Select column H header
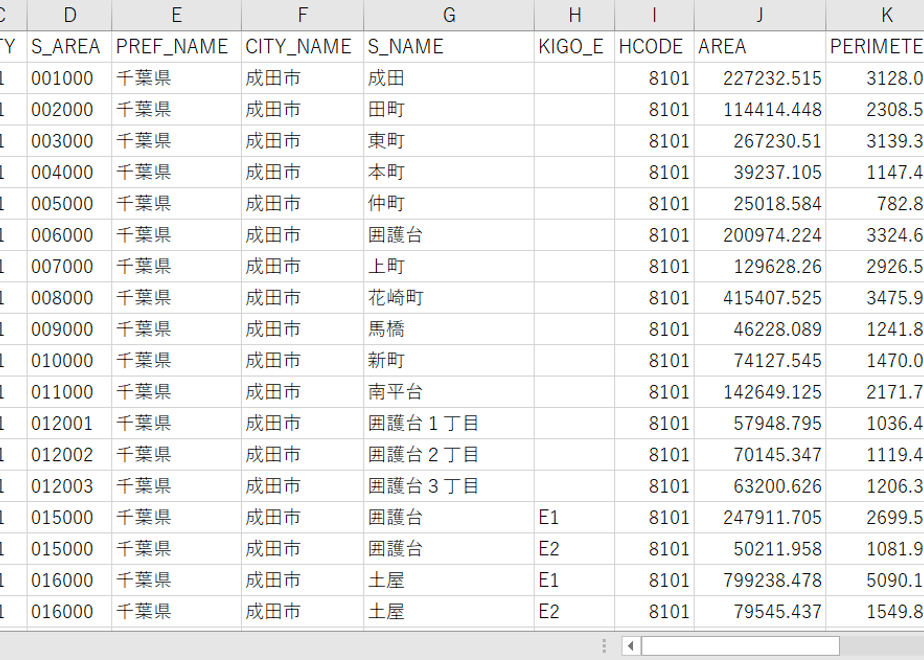 575,15
